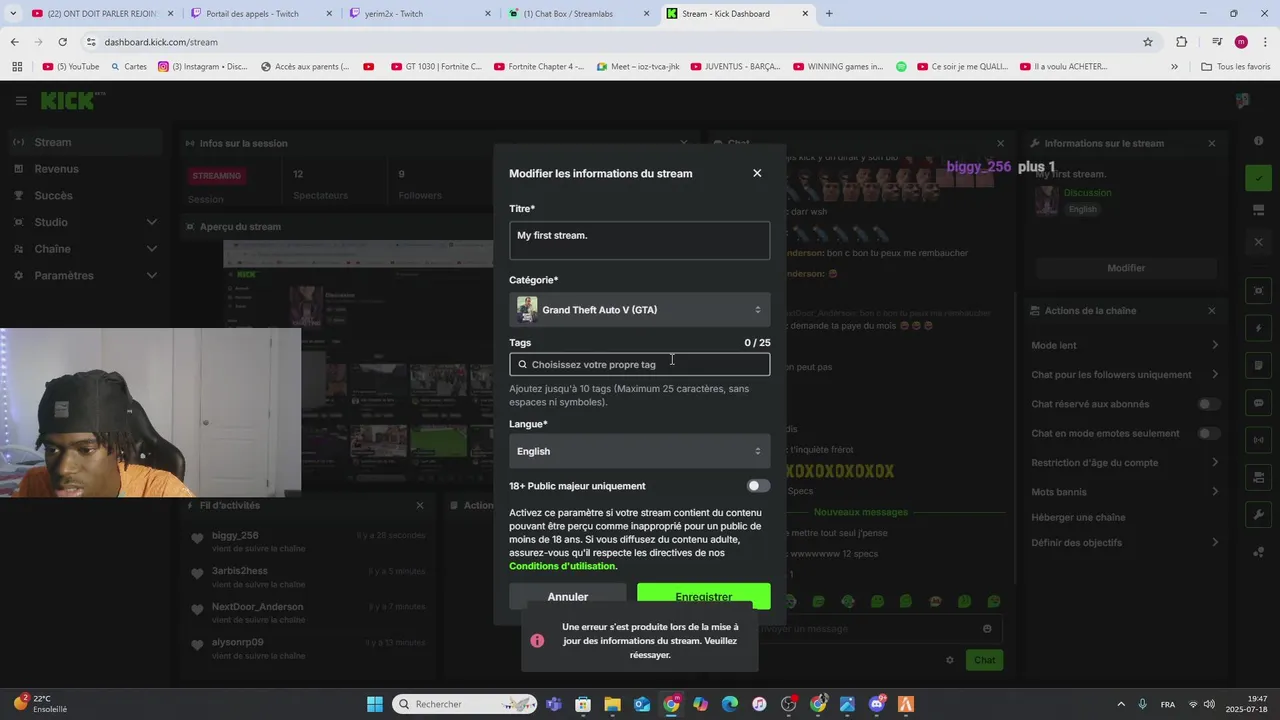The width and height of the screenshot is (1280, 720).
Task: Click the Titre field containing My first stream.
Action: click(x=640, y=241)
